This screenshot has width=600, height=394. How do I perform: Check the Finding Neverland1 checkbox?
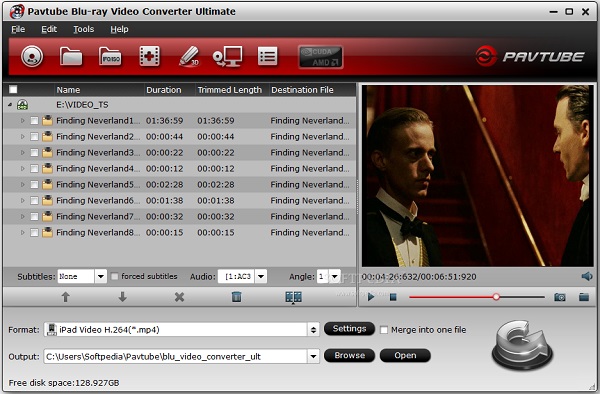pyautogui.click(x=34, y=121)
